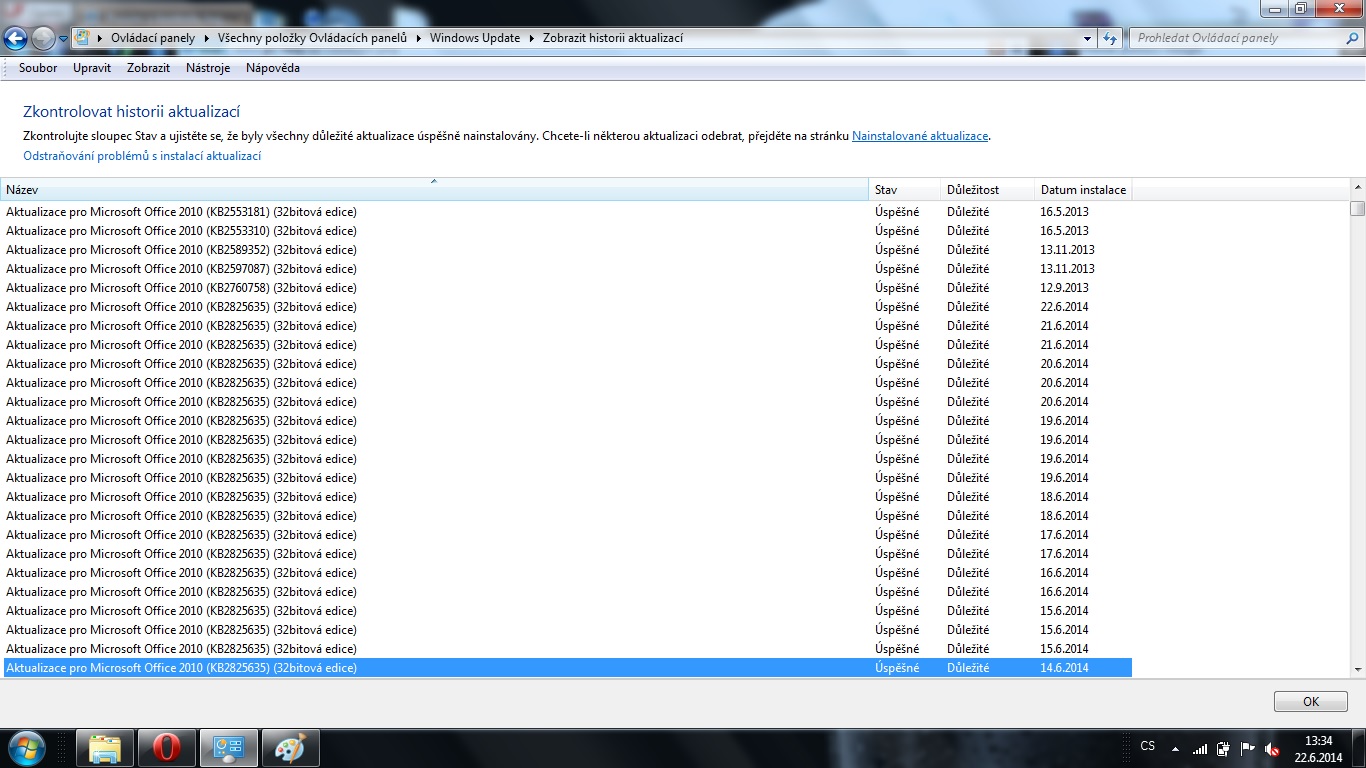Click the Forward navigation arrow button
The width and height of the screenshot is (1366, 768).
43,39
